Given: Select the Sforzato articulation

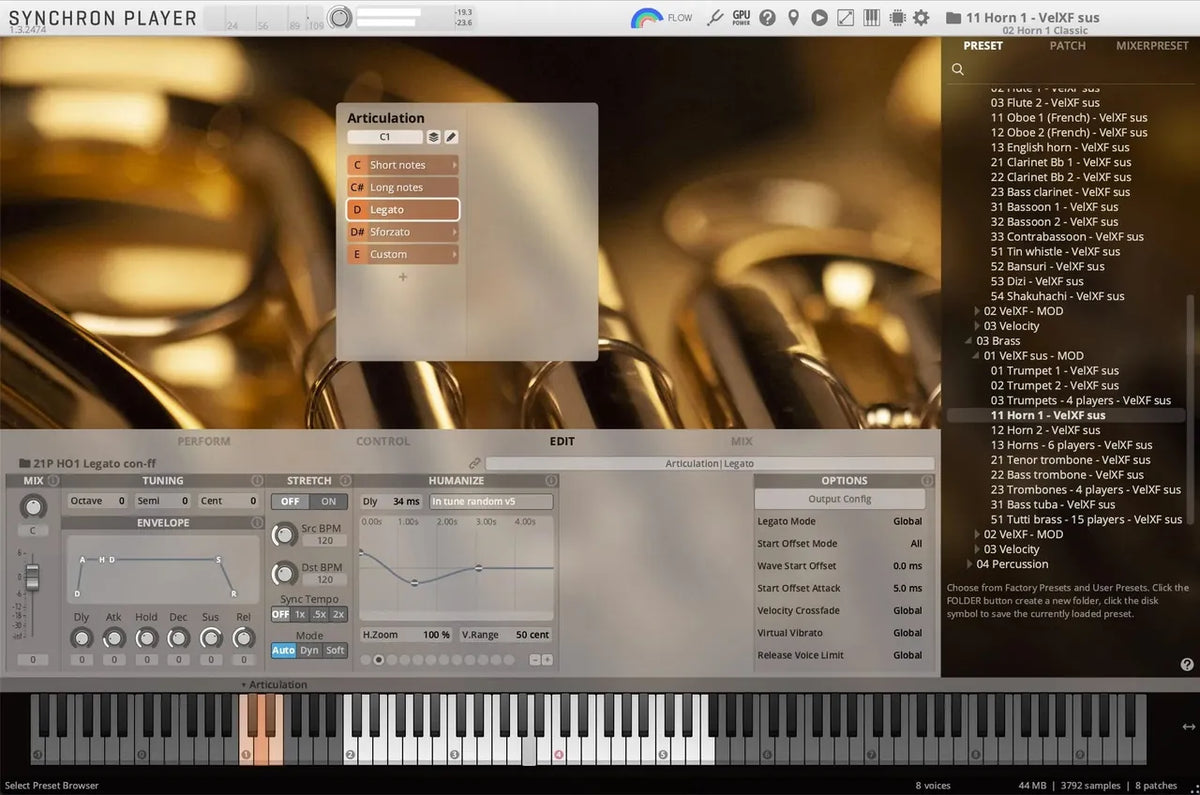Looking at the screenshot, I should (x=403, y=231).
